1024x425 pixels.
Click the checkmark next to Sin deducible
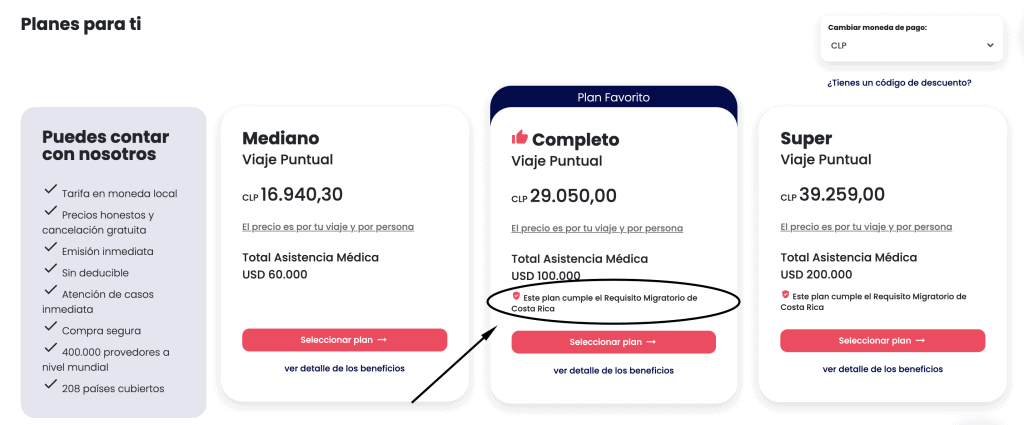click(x=50, y=268)
